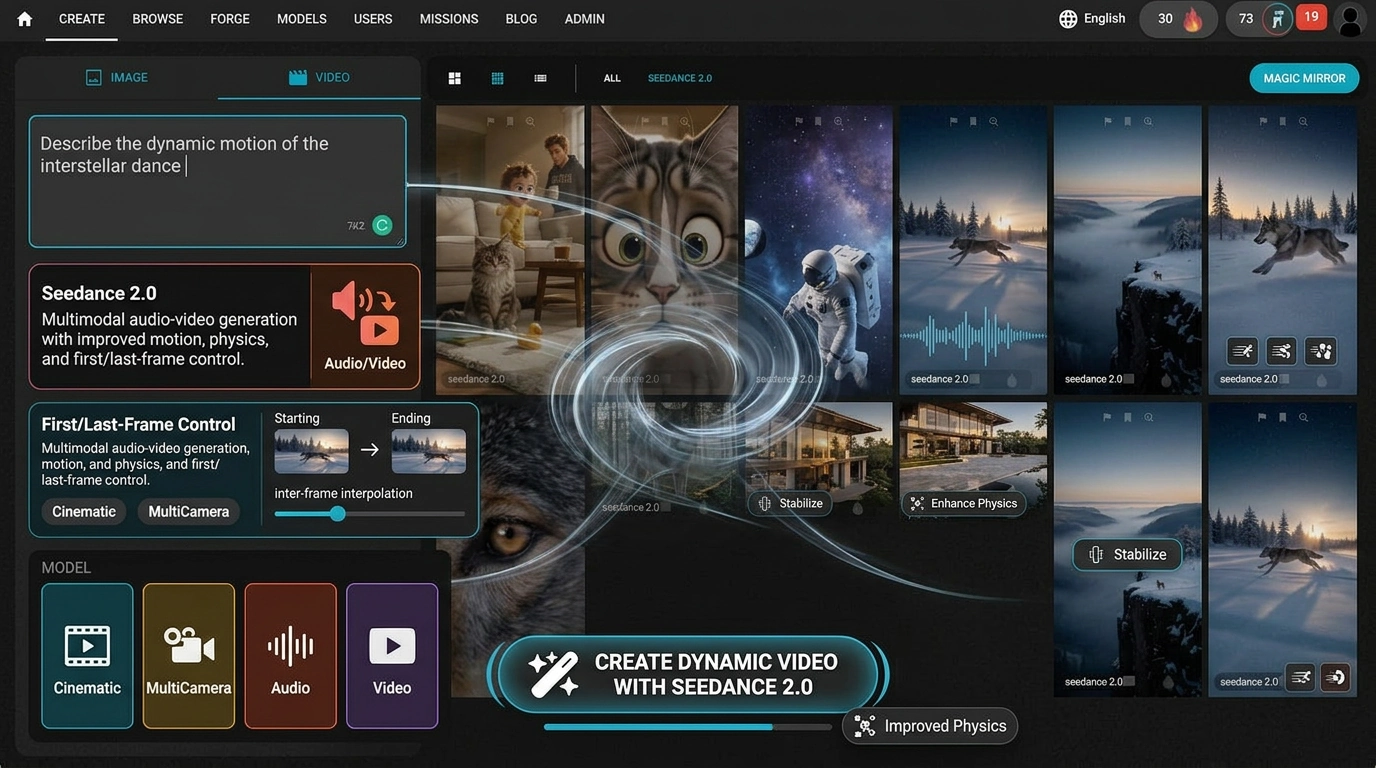Image resolution: width=1376 pixels, height=768 pixels.
Task: Click the progress bar below the create button
Action: [x=687, y=727]
